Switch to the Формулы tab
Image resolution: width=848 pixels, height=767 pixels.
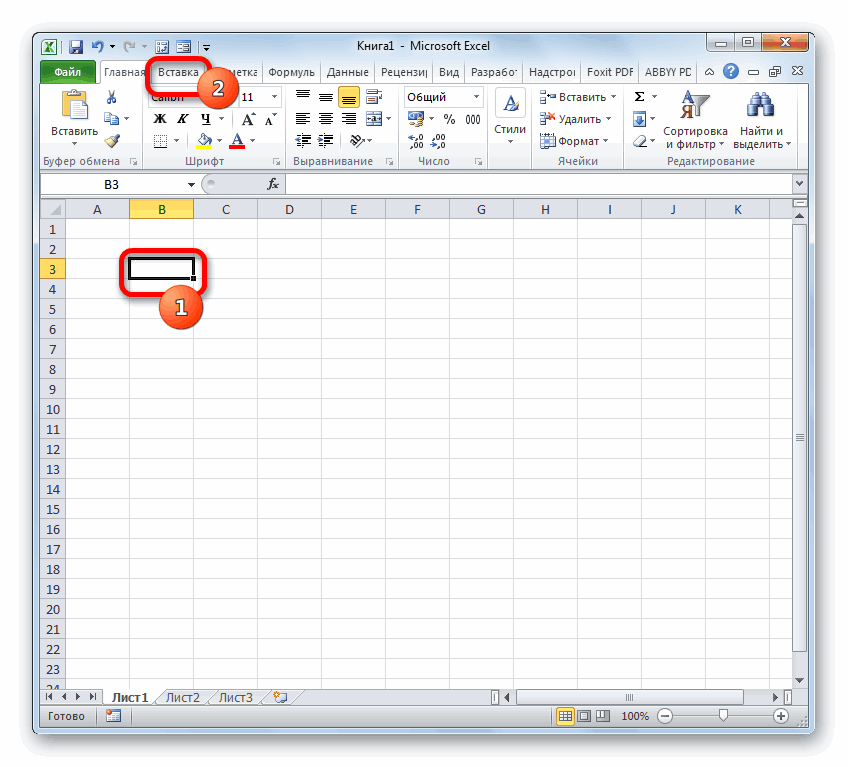(291, 72)
